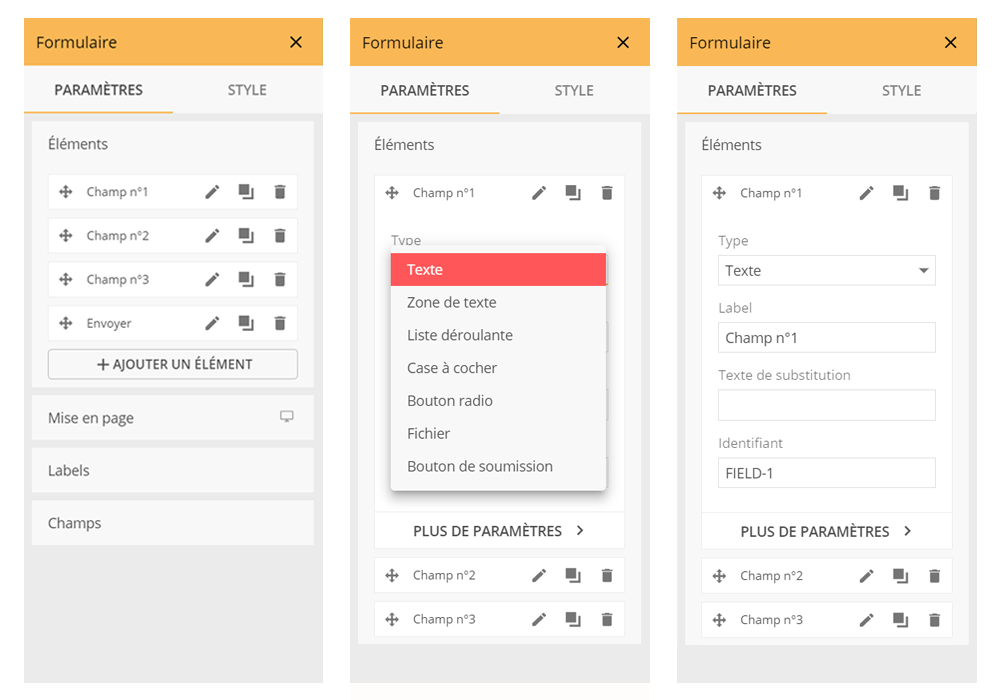Click the trash icon directly above Envoyer's trash
The image size is (1000, 700).
pos(280,279)
